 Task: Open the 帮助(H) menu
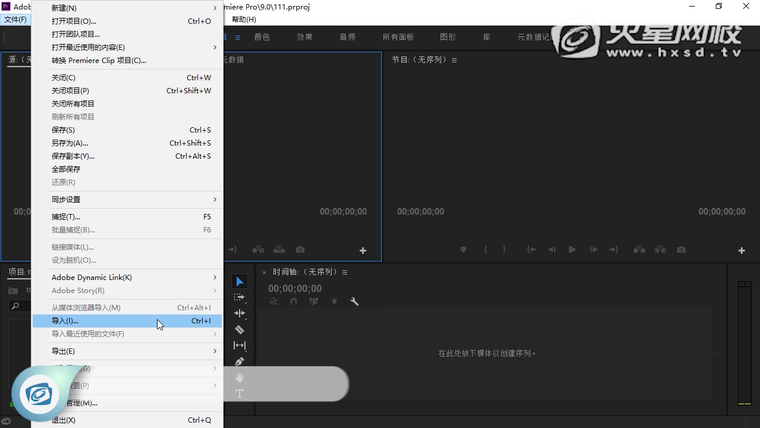point(243,19)
